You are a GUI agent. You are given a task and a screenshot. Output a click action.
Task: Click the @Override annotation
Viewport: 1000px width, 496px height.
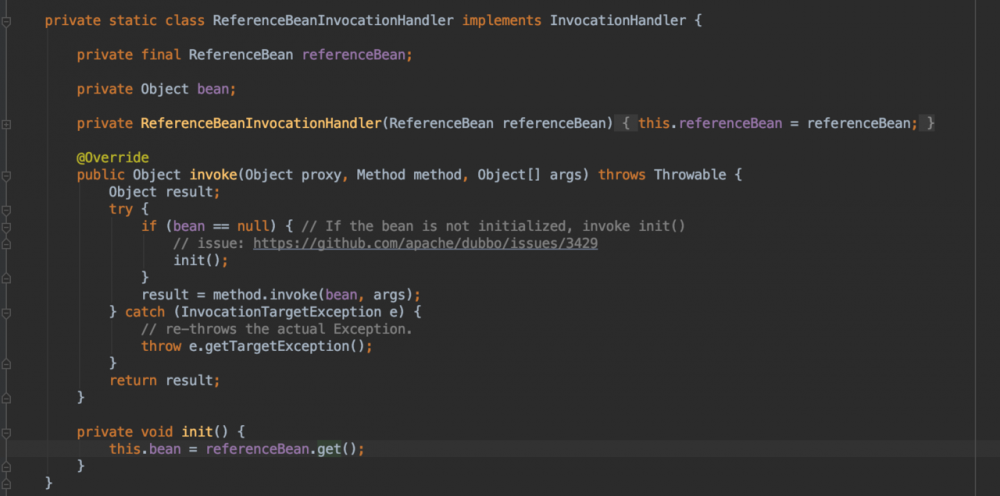coord(112,158)
